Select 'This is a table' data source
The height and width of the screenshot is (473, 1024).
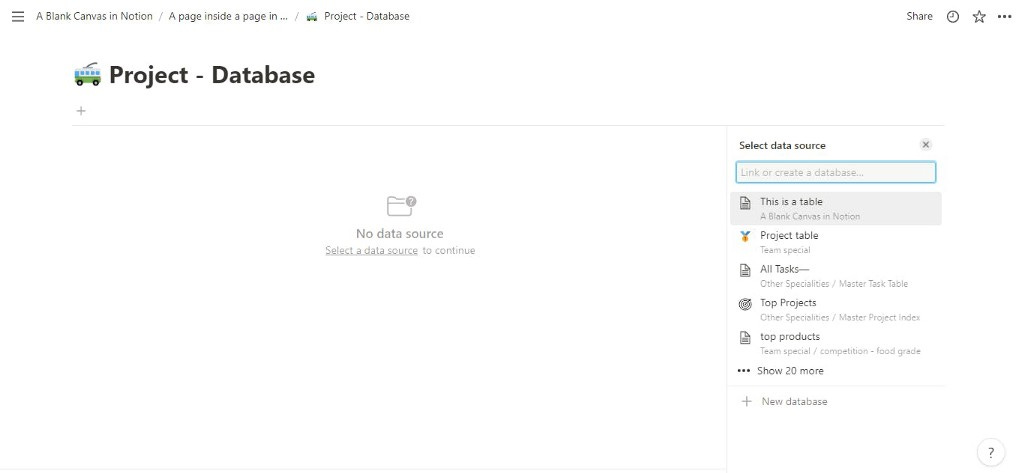pyautogui.click(x=835, y=208)
